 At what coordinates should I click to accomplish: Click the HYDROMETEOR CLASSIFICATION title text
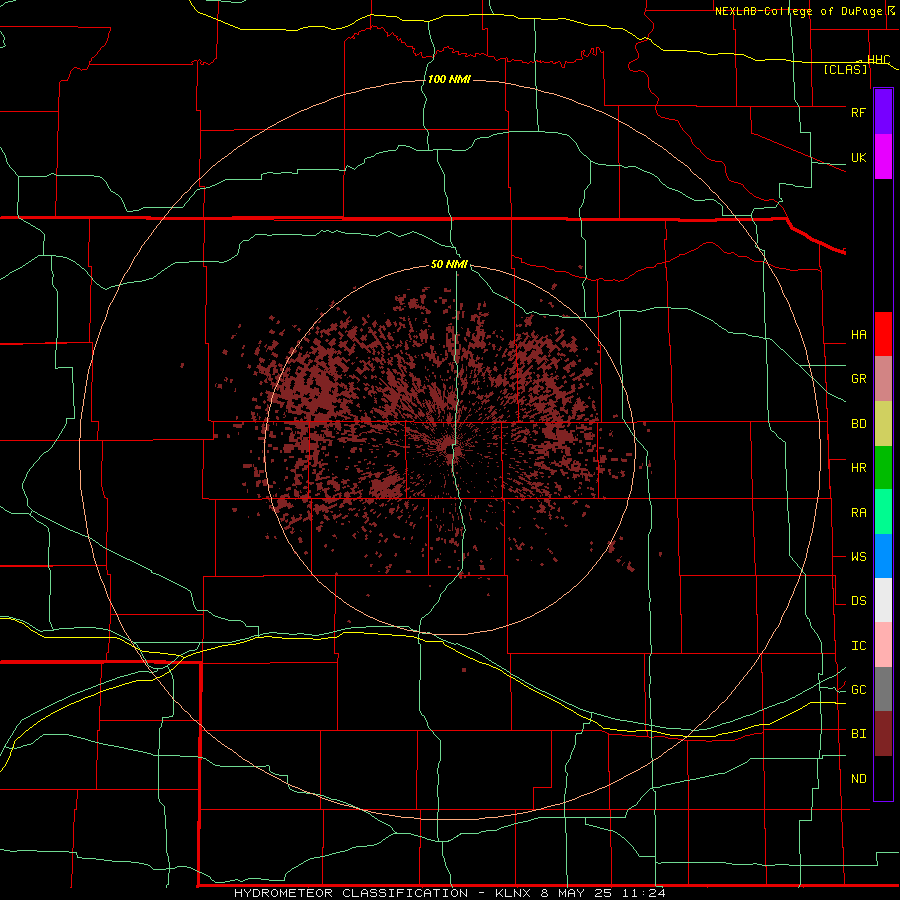pos(351,893)
